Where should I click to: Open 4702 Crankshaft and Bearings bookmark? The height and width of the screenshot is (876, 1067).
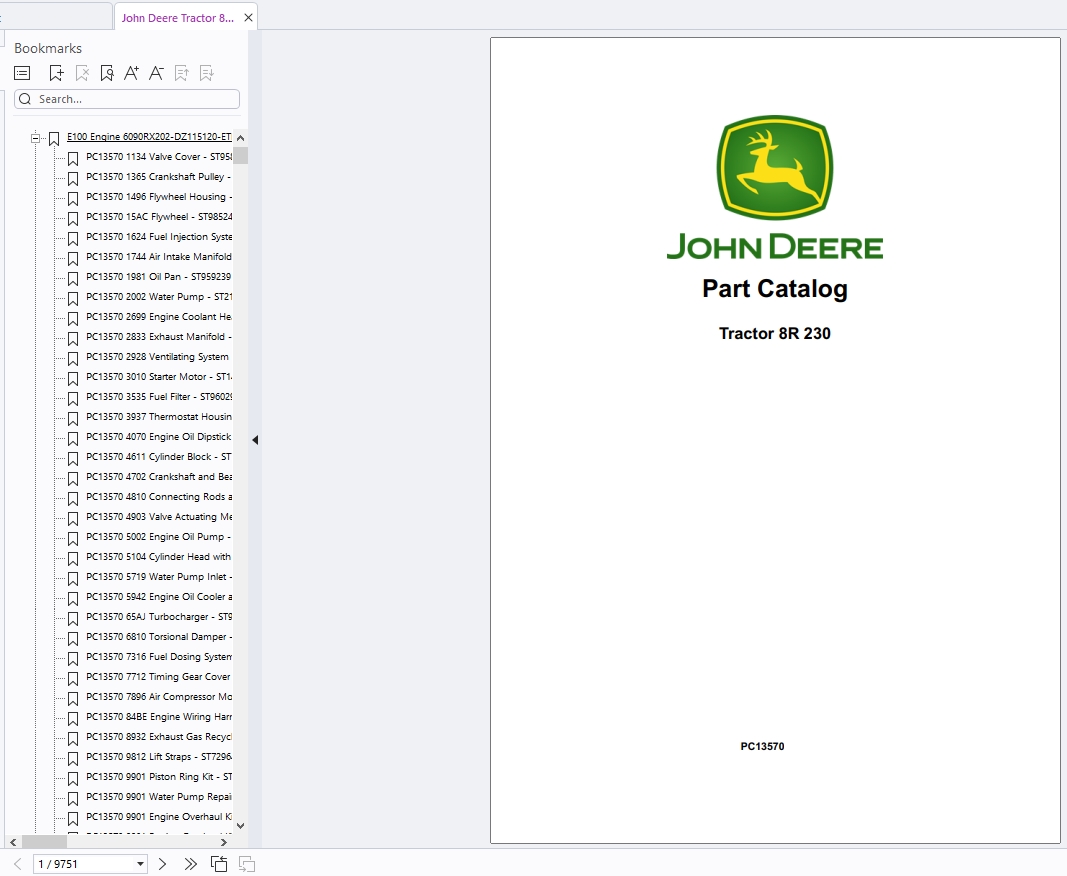click(159, 476)
